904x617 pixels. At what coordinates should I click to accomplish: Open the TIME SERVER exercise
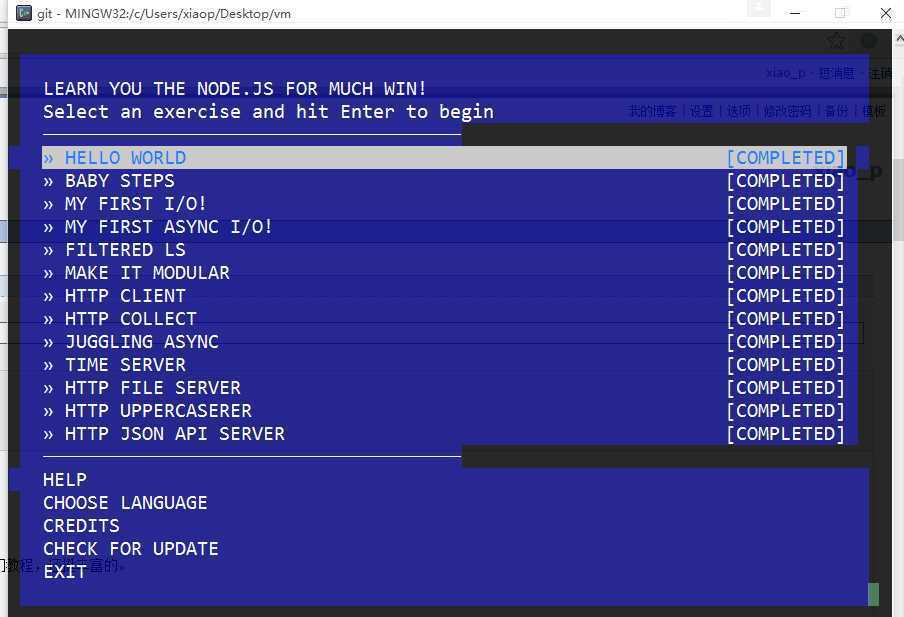444,365
